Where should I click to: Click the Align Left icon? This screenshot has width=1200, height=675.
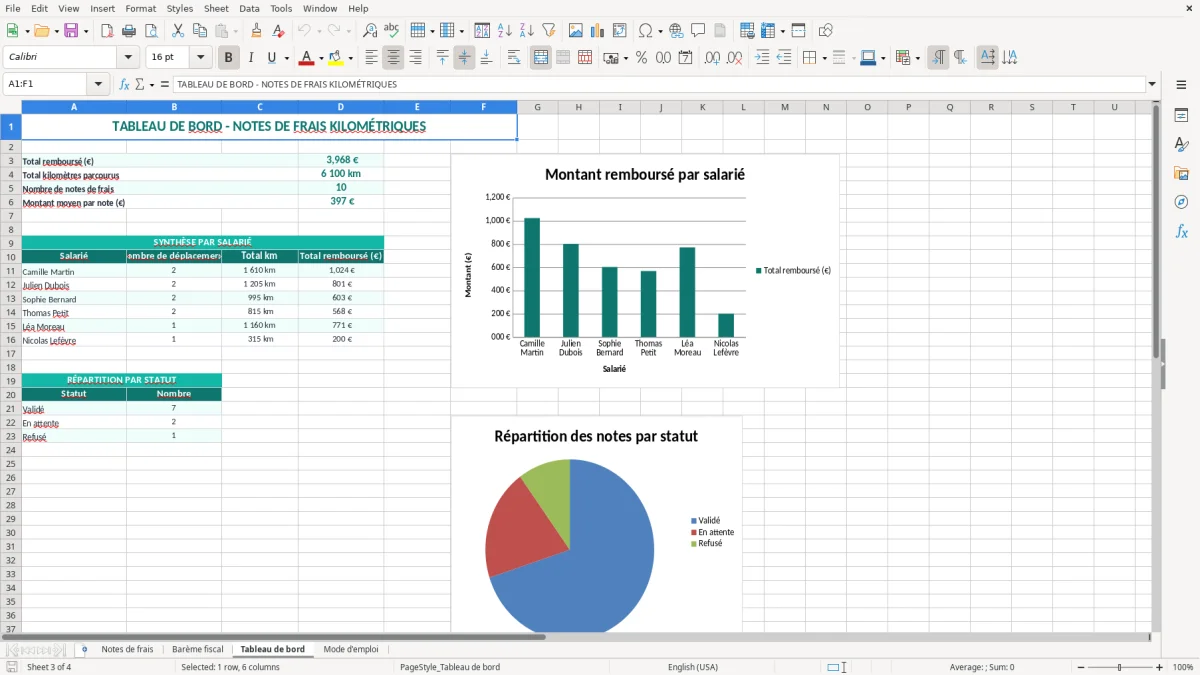pyautogui.click(x=372, y=58)
